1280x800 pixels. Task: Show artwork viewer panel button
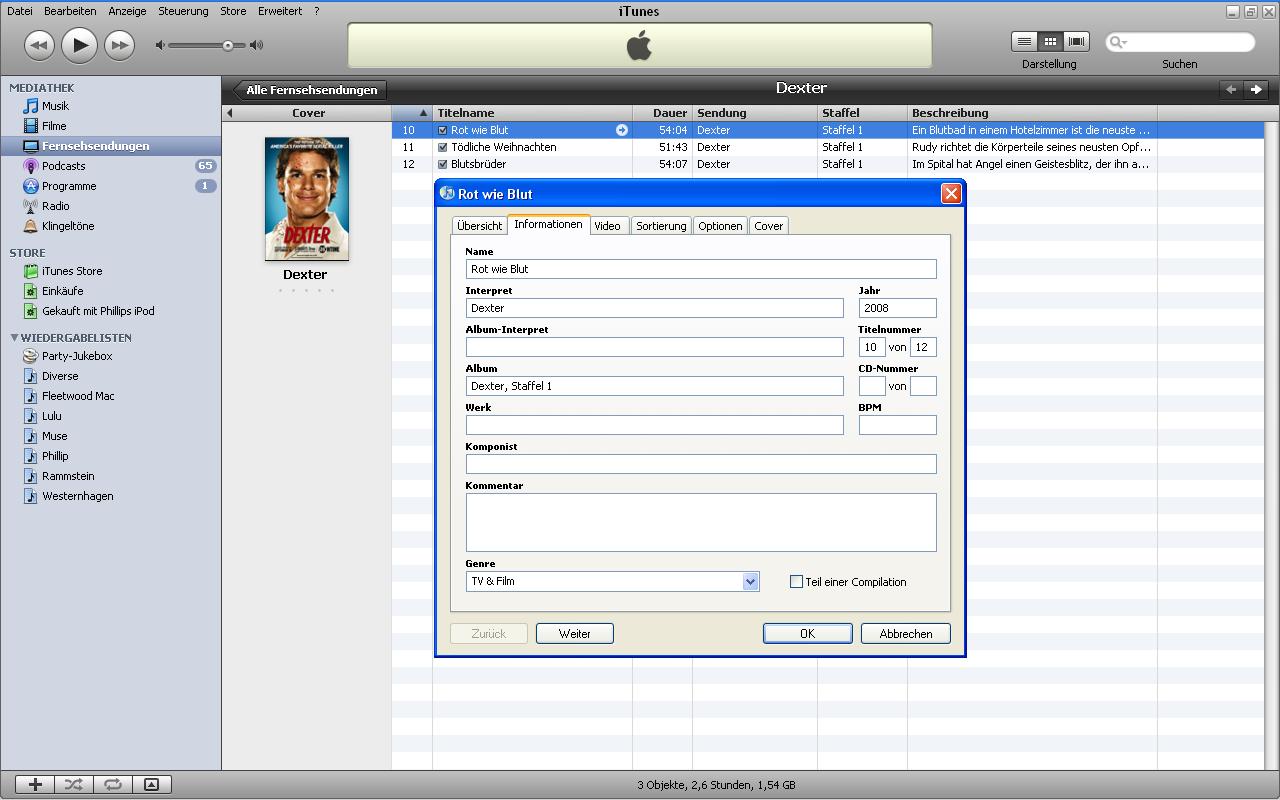pyautogui.click(x=151, y=785)
